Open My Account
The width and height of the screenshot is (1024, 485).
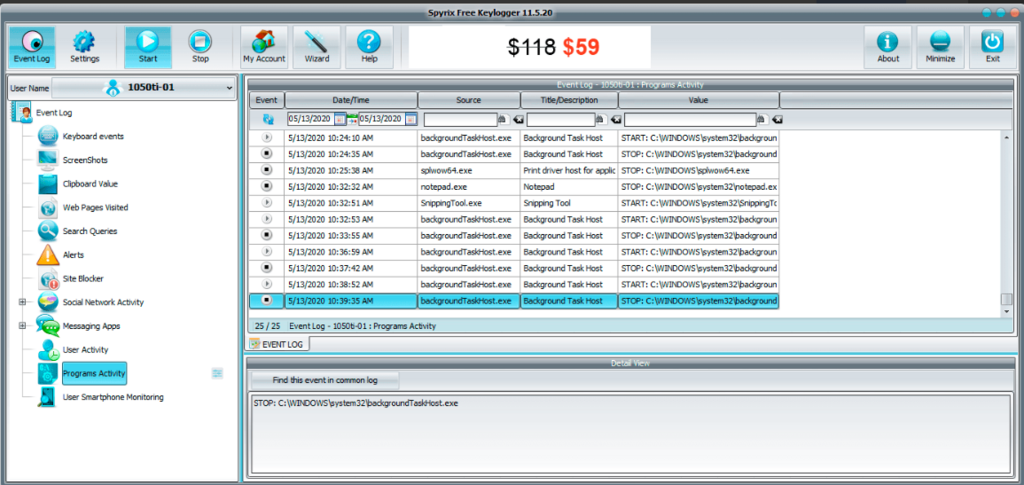[x=264, y=47]
